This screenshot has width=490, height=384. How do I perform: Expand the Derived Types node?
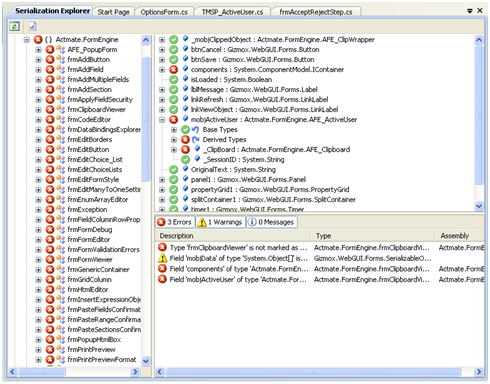pyautogui.click(x=174, y=140)
